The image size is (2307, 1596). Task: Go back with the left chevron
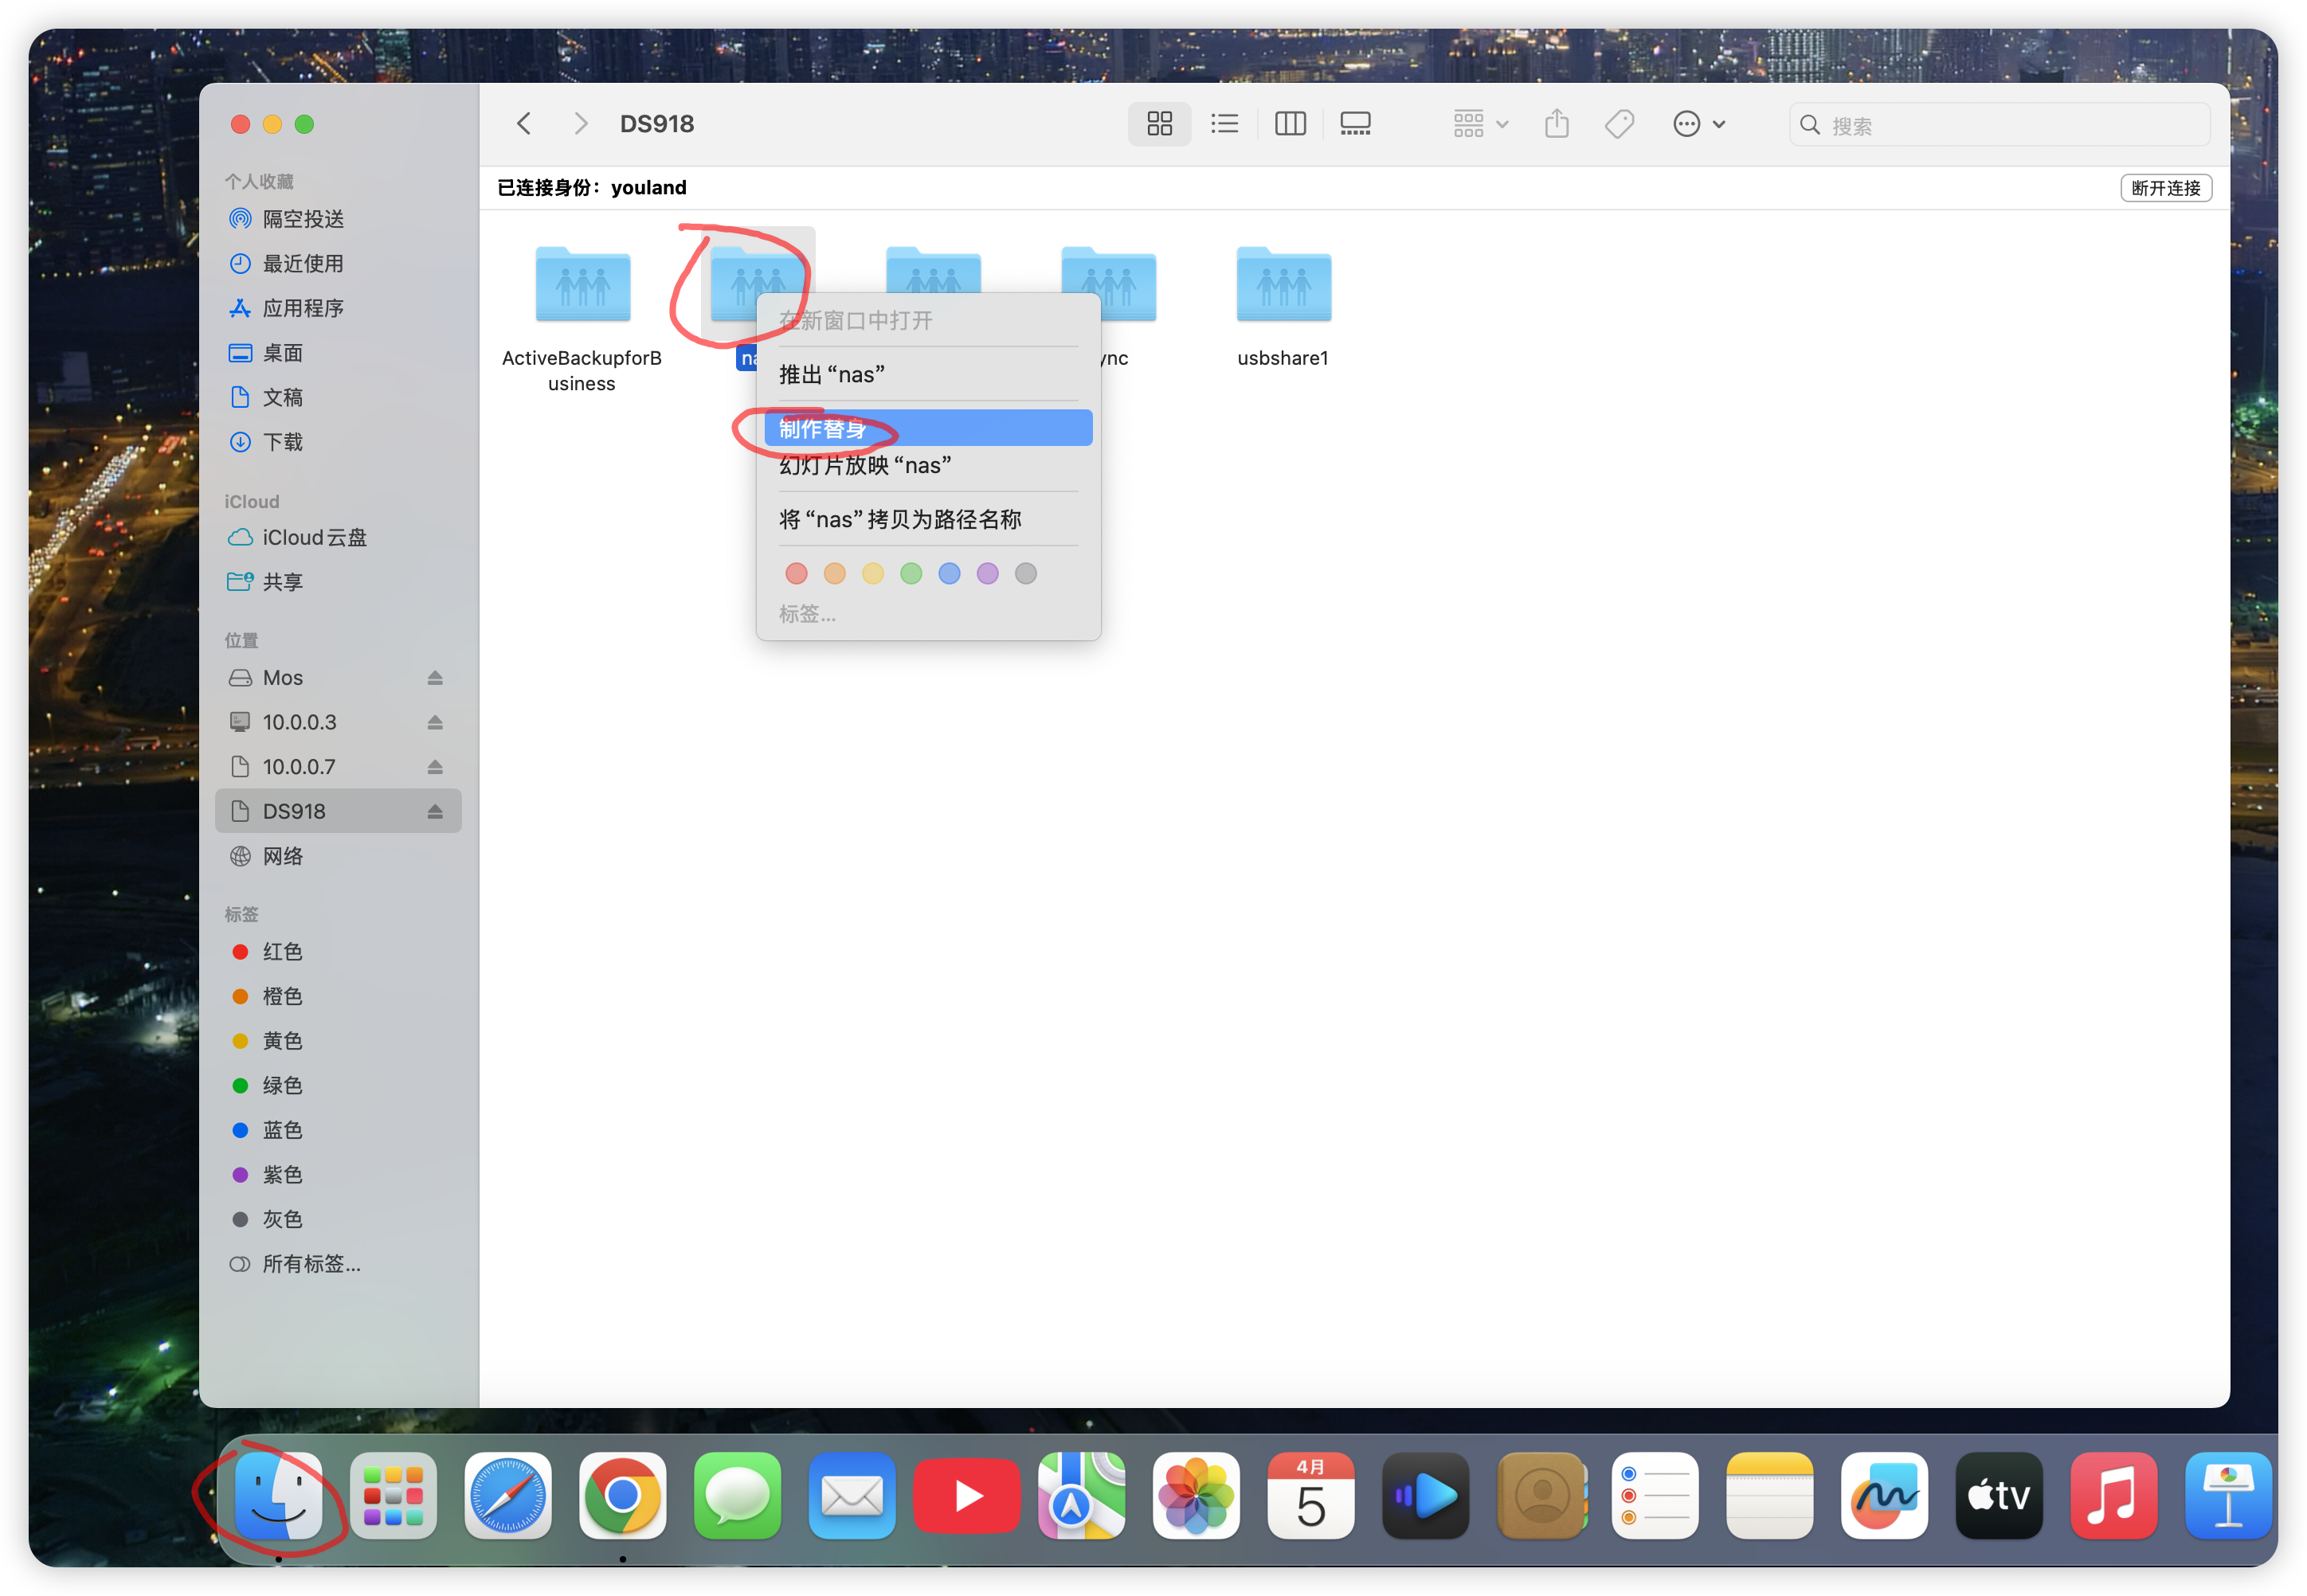click(524, 124)
